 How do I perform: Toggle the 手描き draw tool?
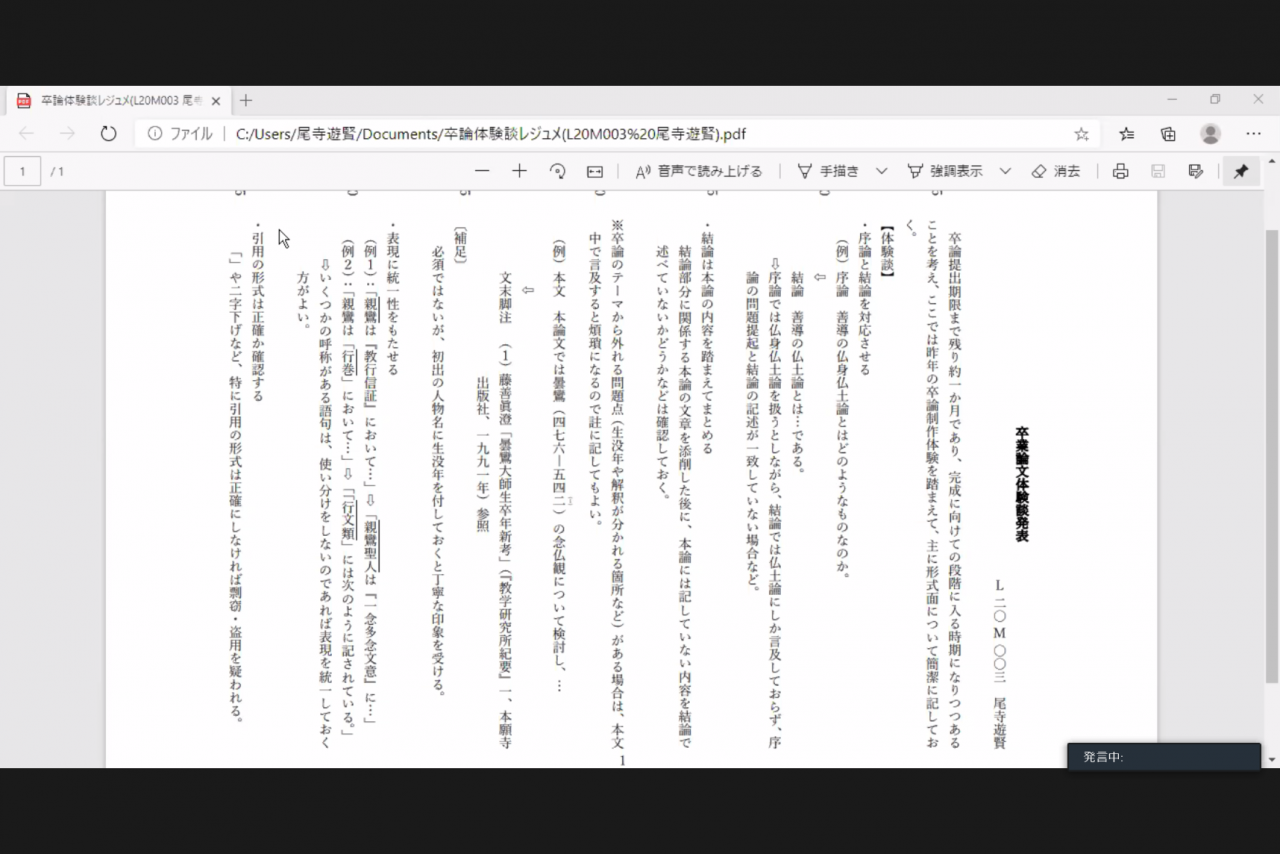829,171
